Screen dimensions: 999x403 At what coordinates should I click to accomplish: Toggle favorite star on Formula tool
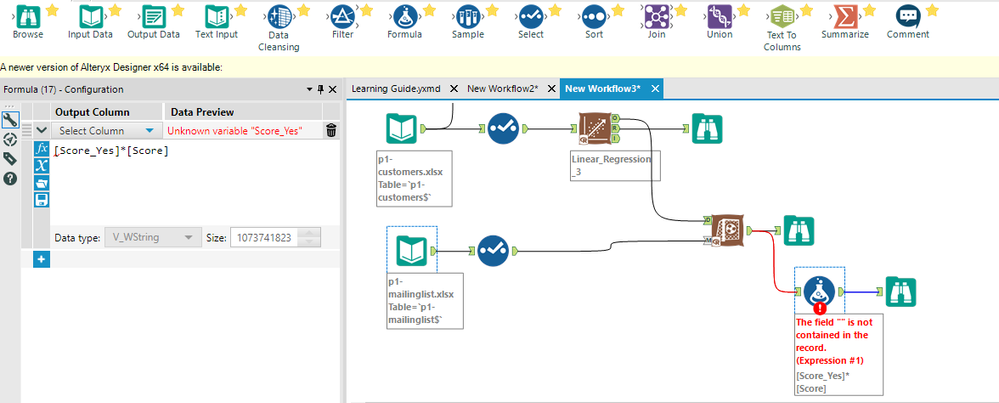[x=429, y=9]
